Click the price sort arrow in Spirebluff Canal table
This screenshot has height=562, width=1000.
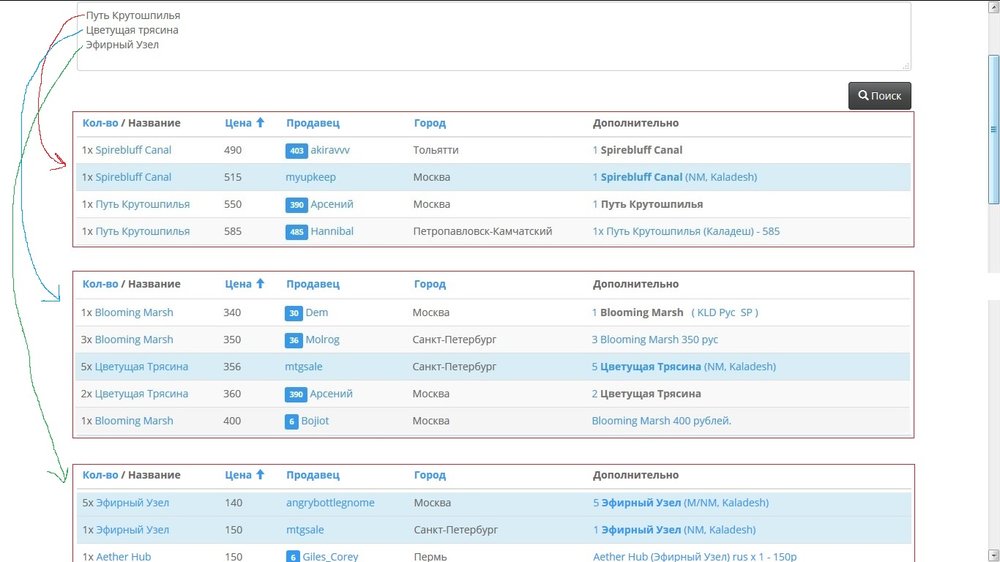[260, 123]
